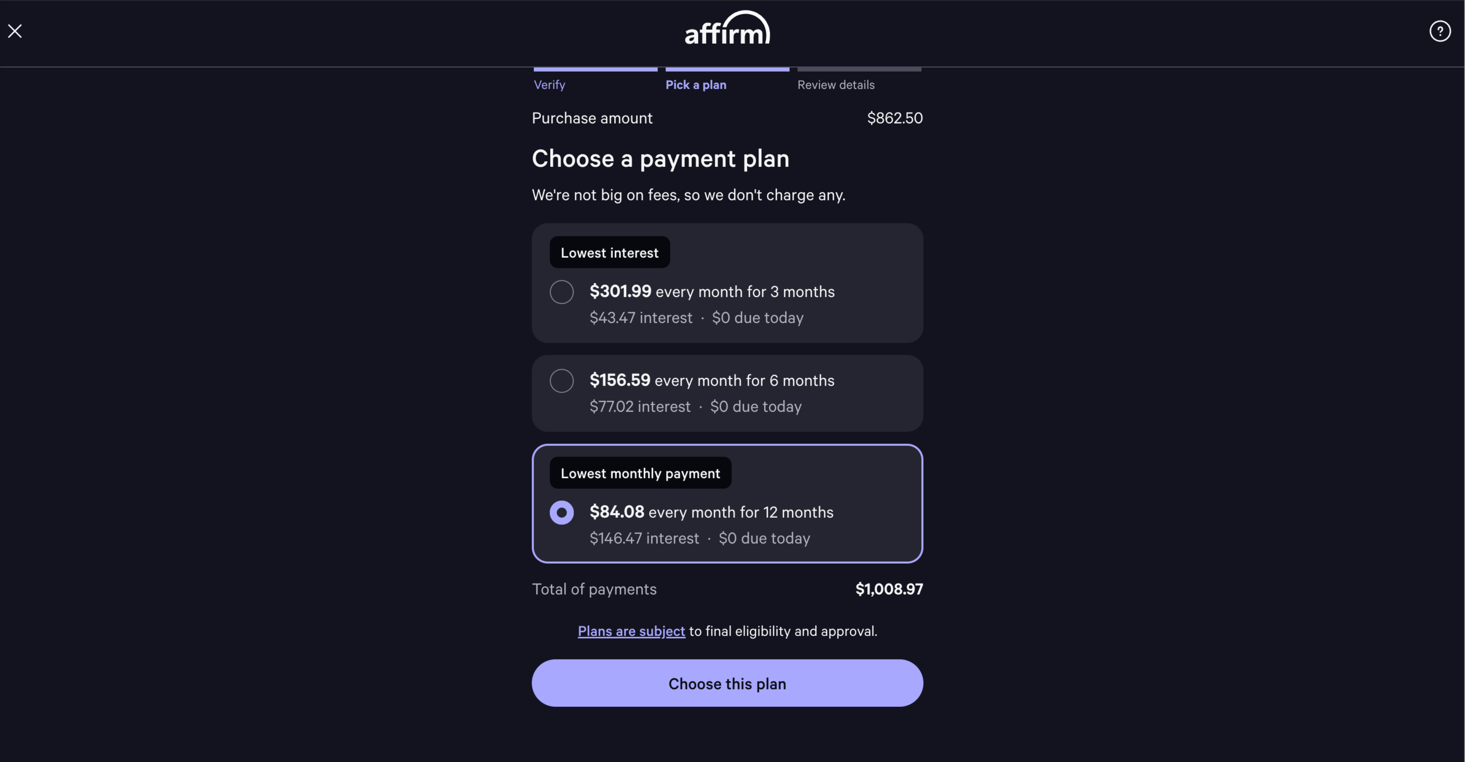The width and height of the screenshot is (1465, 762).
Task: Click the Lowest monthly payment badge
Action: pos(641,473)
